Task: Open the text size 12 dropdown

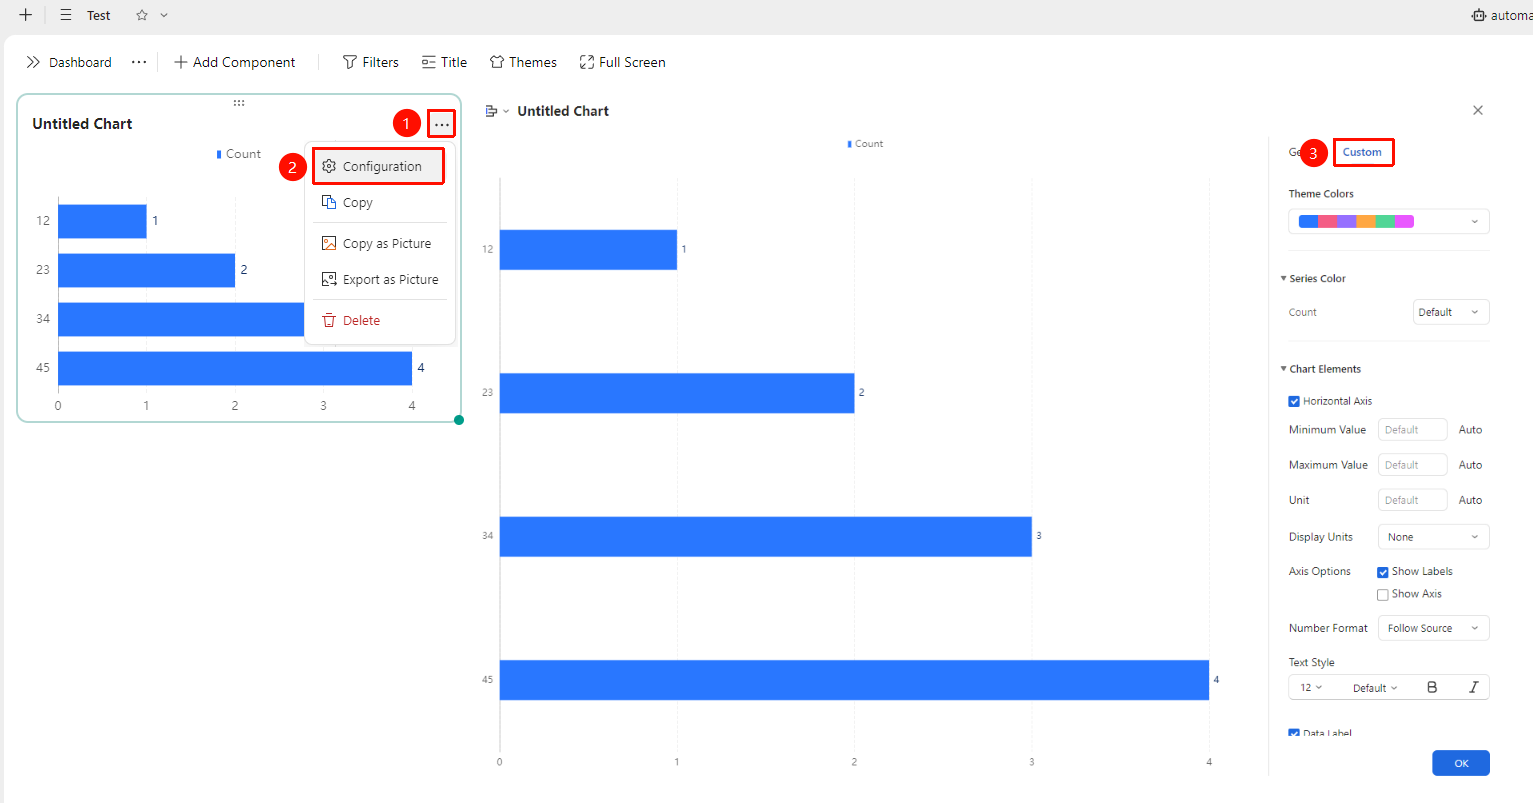Action: click(x=1311, y=688)
